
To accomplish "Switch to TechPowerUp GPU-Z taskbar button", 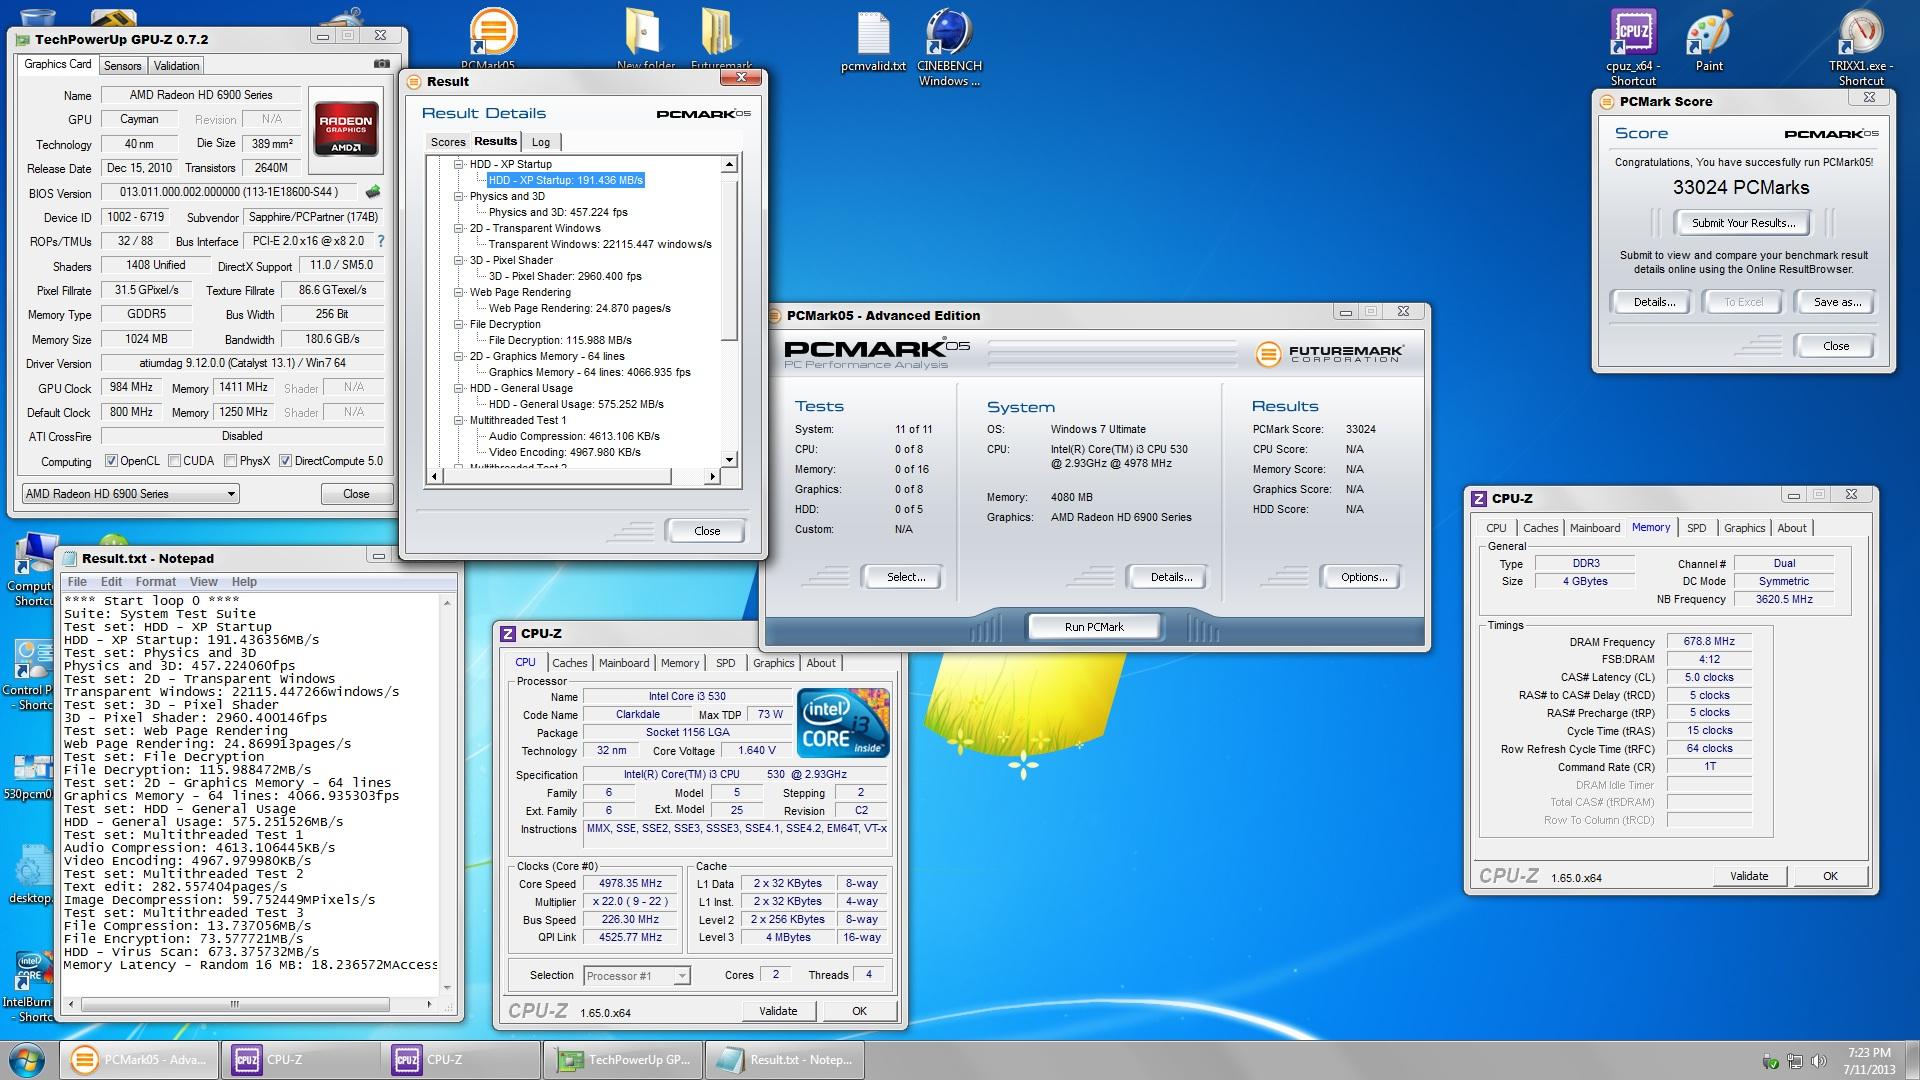I will [x=623, y=1060].
